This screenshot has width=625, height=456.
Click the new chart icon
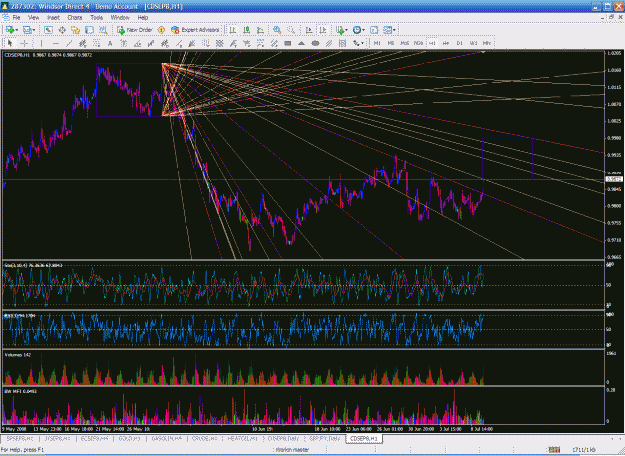pos(10,30)
